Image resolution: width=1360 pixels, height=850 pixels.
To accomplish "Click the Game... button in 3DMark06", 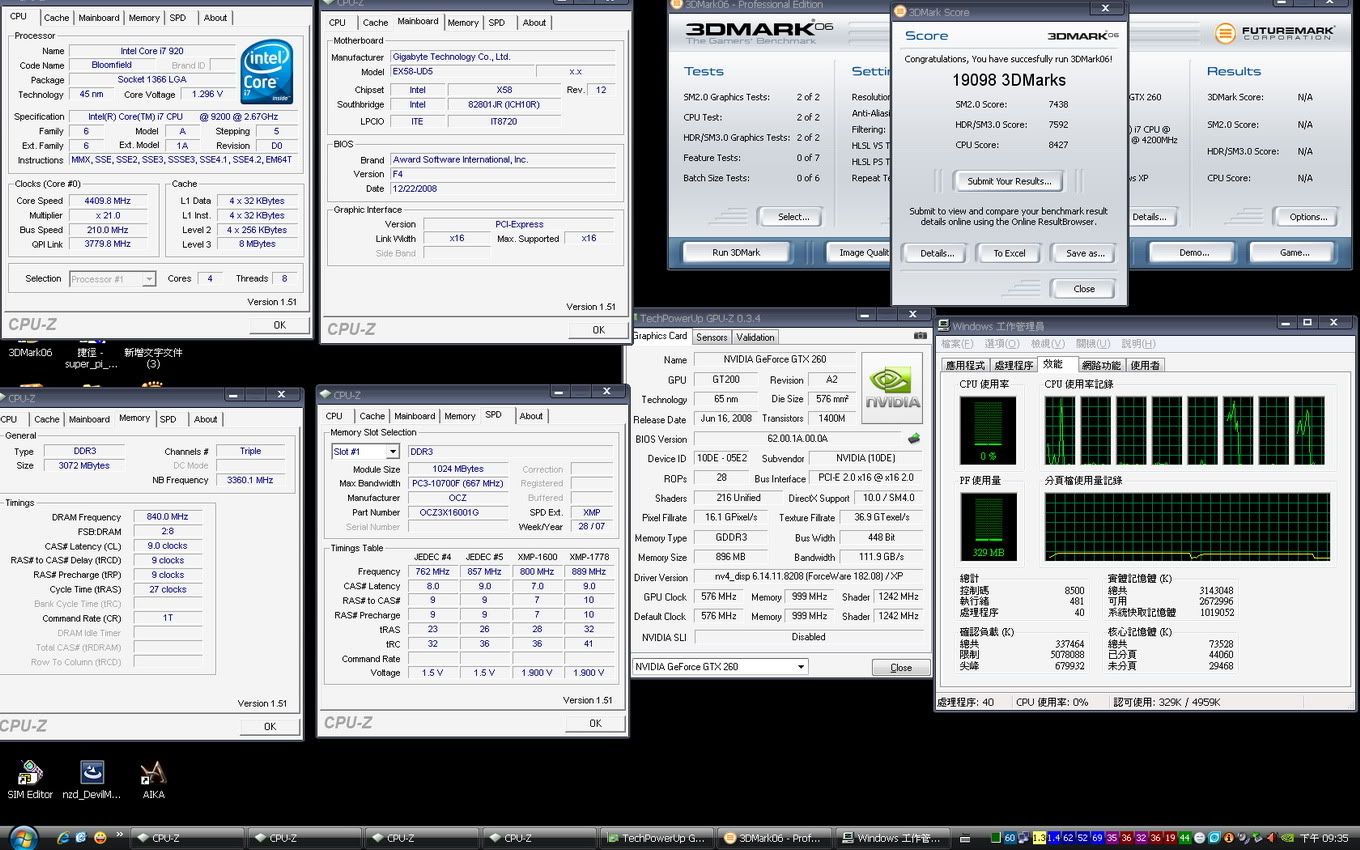I will pos(1295,252).
